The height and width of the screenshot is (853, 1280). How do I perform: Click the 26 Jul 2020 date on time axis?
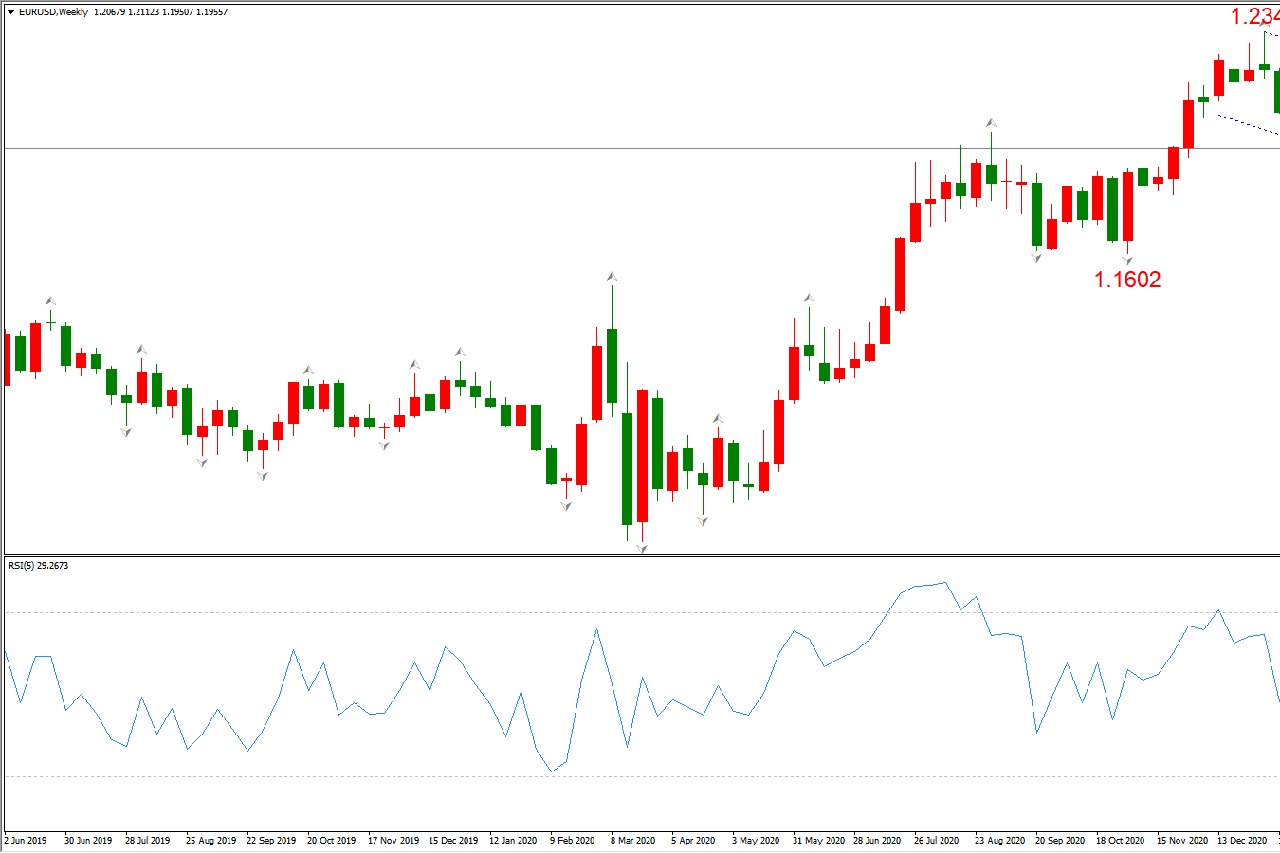(x=935, y=841)
